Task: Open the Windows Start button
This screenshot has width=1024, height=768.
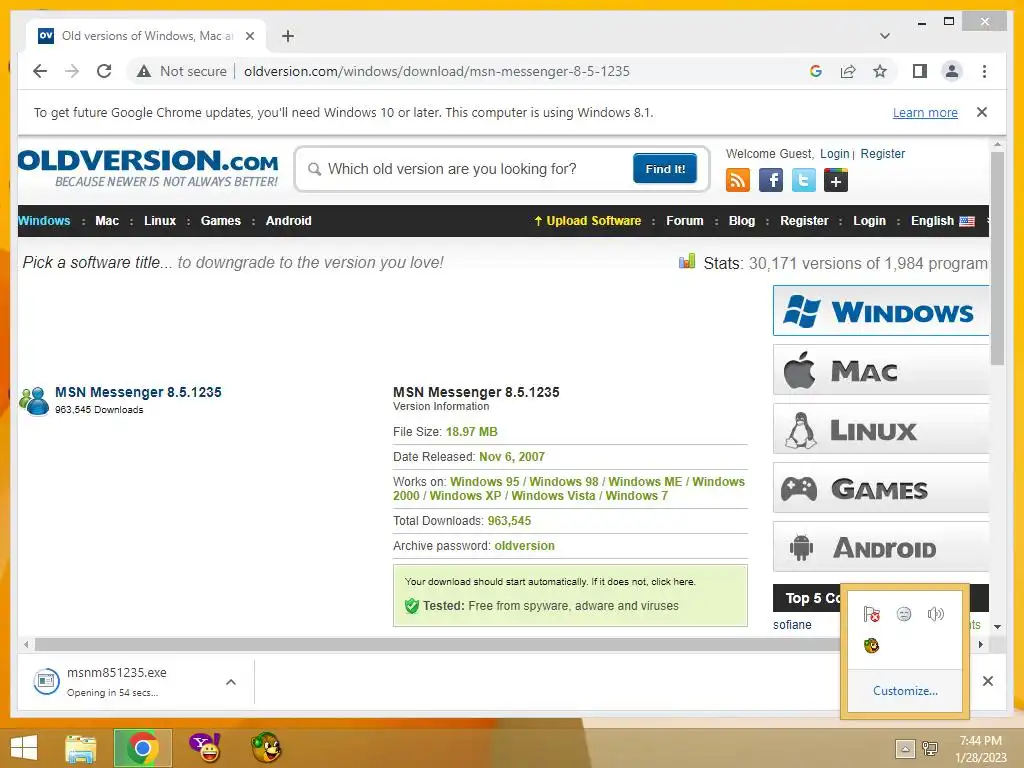Action: [24, 748]
